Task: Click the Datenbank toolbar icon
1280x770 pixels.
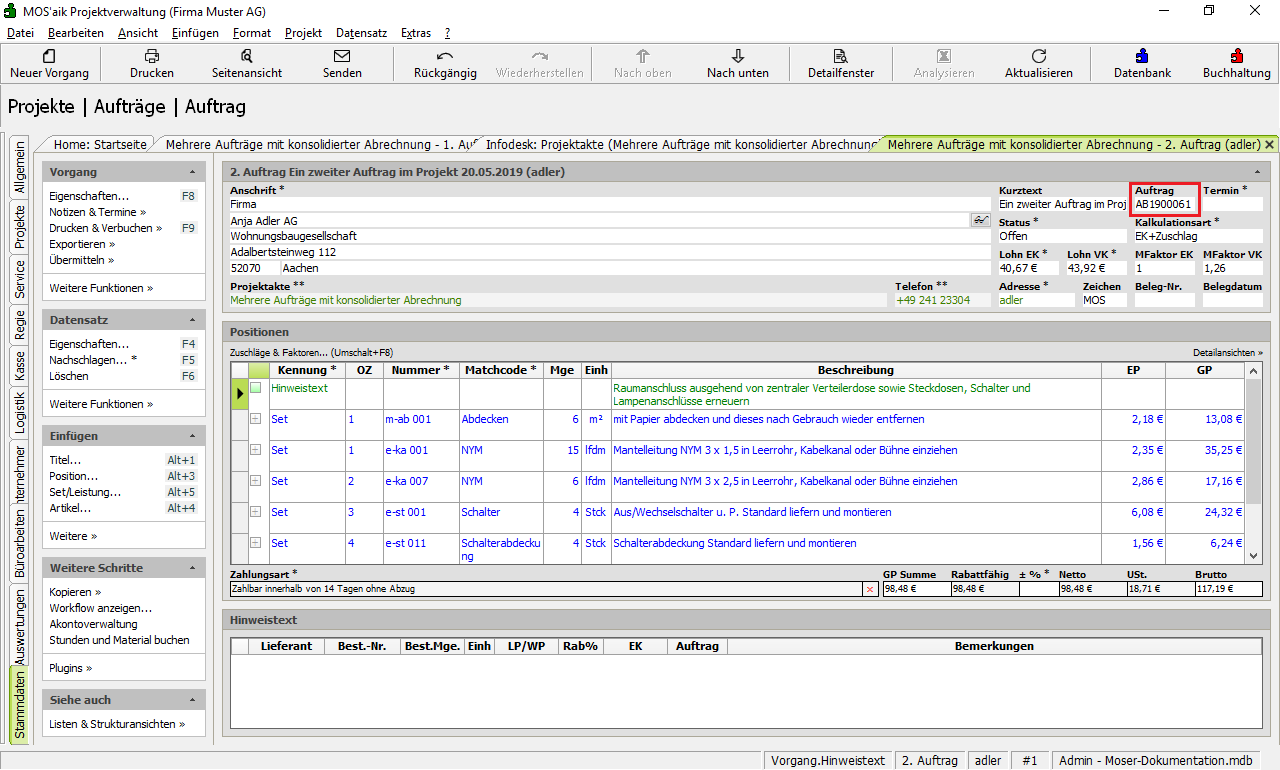Action: 1142,56
